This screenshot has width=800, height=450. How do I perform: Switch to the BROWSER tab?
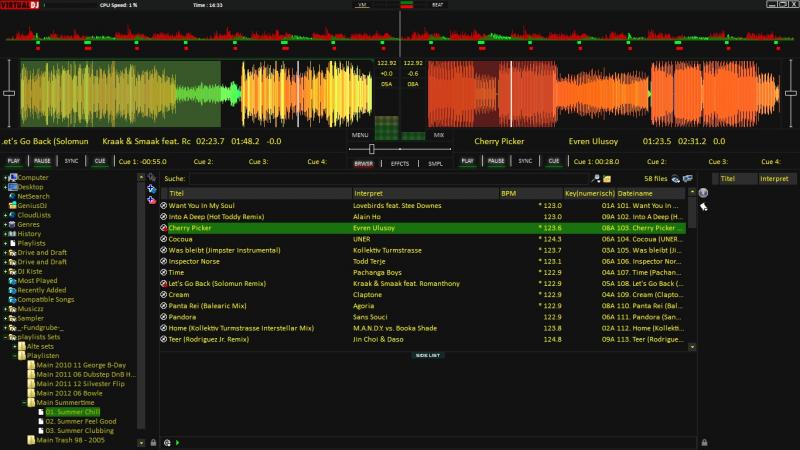pos(364,164)
